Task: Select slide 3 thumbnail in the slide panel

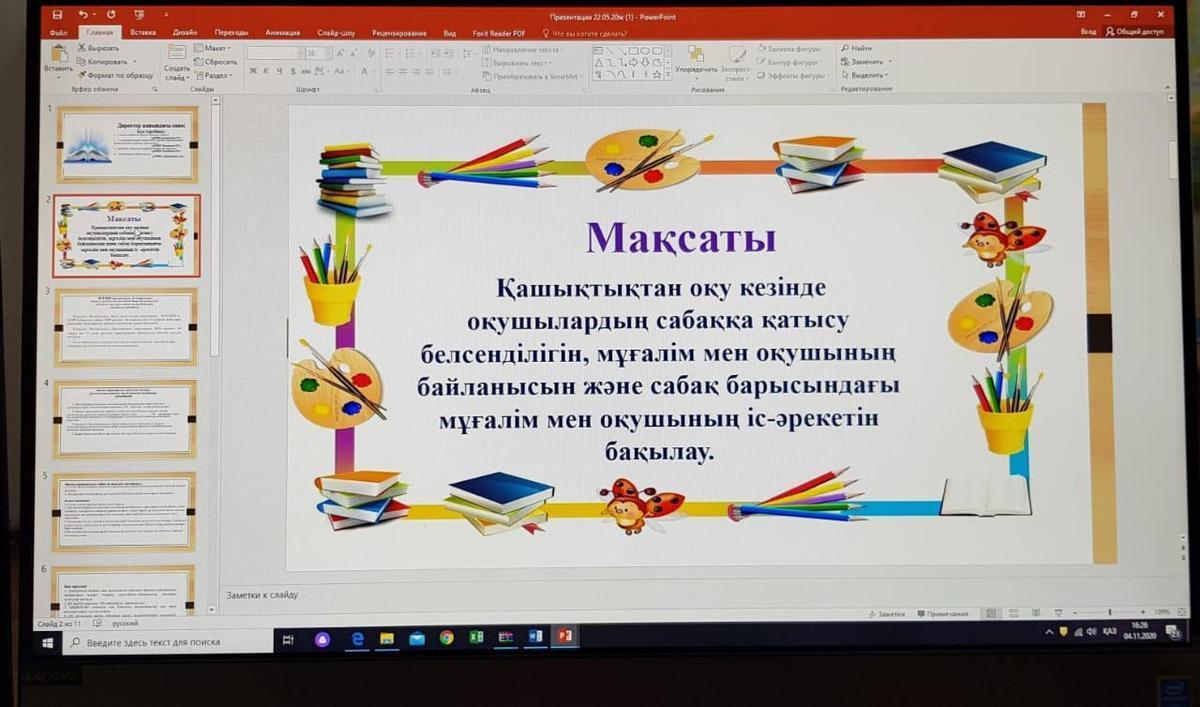Action: pos(125,326)
